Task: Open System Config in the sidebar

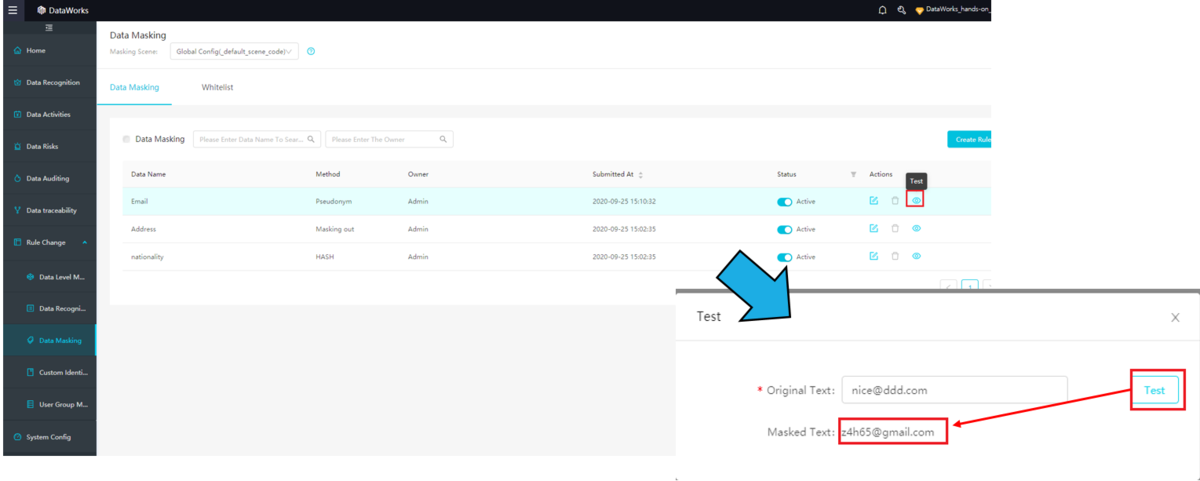Action: (49, 437)
